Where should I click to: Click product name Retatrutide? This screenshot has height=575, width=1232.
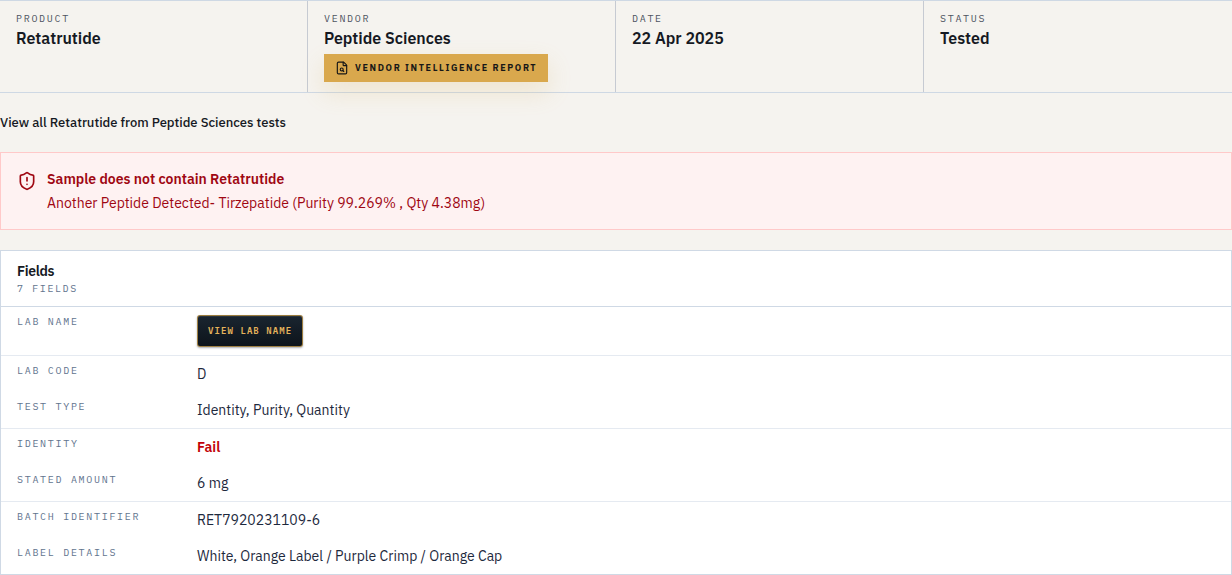tap(58, 39)
